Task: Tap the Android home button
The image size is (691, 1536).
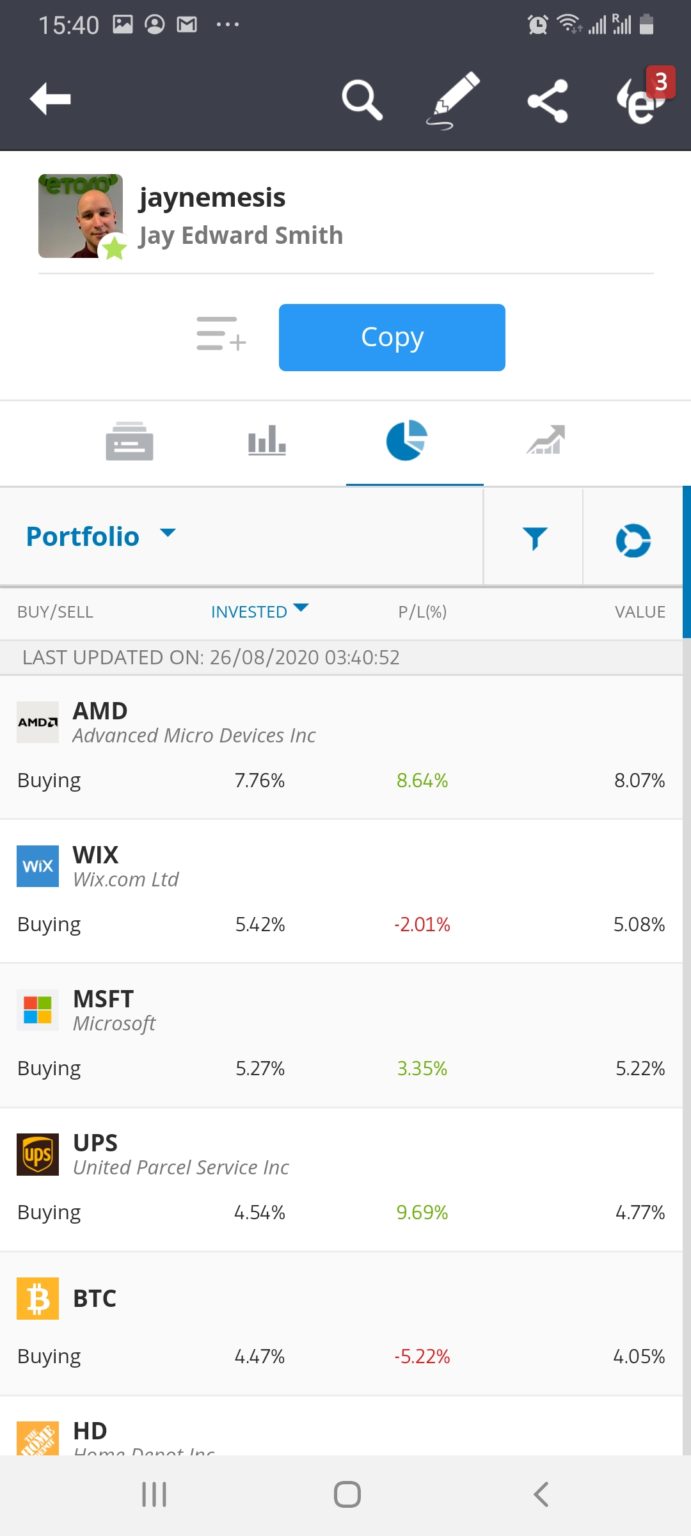Action: pyautogui.click(x=345, y=1494)
